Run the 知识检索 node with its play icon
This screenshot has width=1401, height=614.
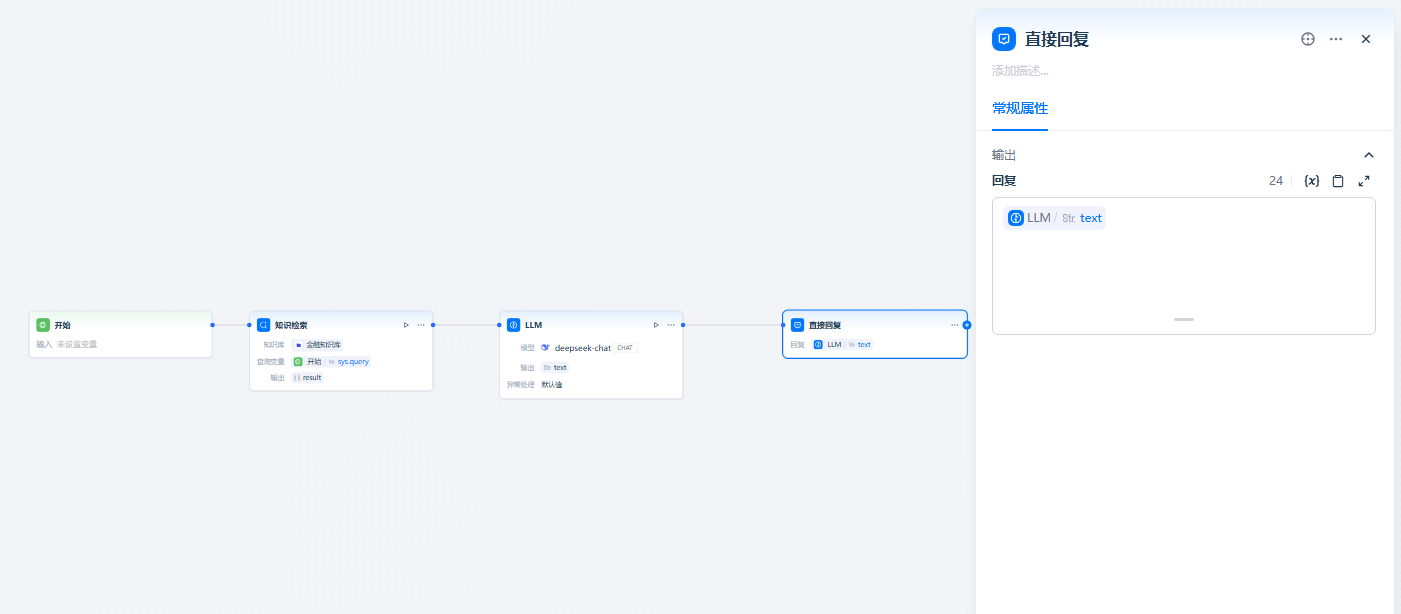[406, 325]
